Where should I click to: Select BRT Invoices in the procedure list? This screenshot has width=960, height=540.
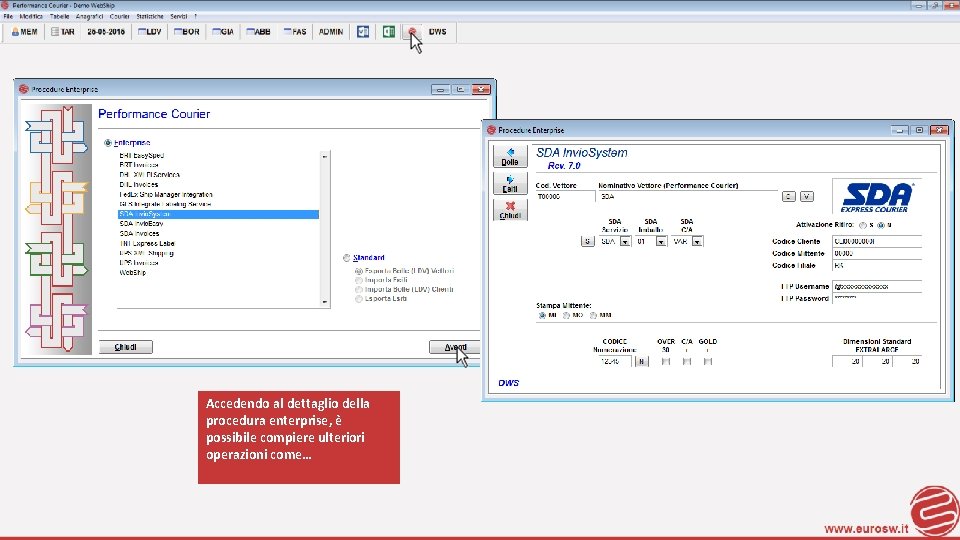point(139,165)
